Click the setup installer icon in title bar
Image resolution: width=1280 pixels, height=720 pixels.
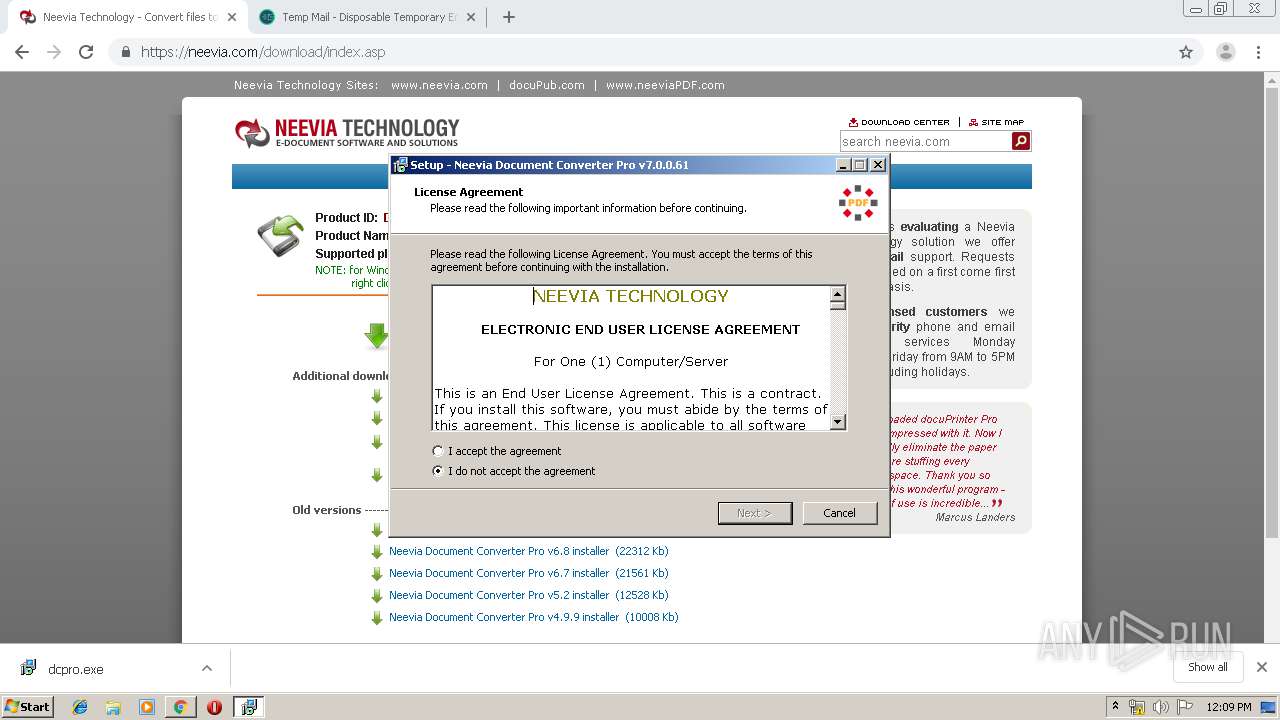point(400,165)
